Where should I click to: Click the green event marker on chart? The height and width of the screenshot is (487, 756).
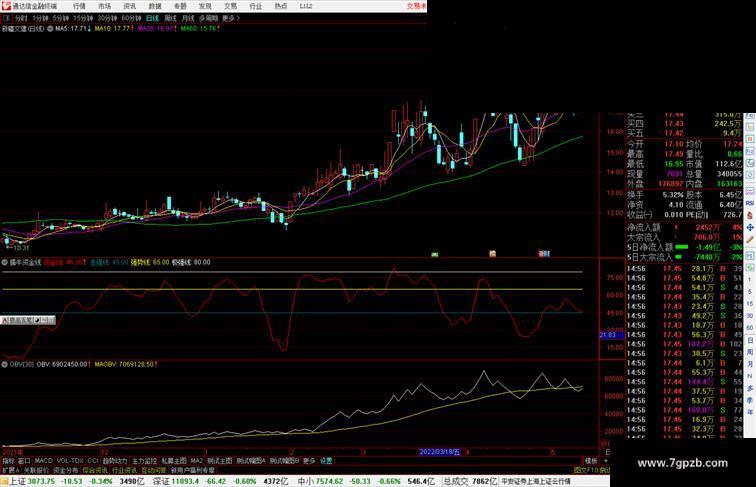pyautogui.click(x=434, y=254)
